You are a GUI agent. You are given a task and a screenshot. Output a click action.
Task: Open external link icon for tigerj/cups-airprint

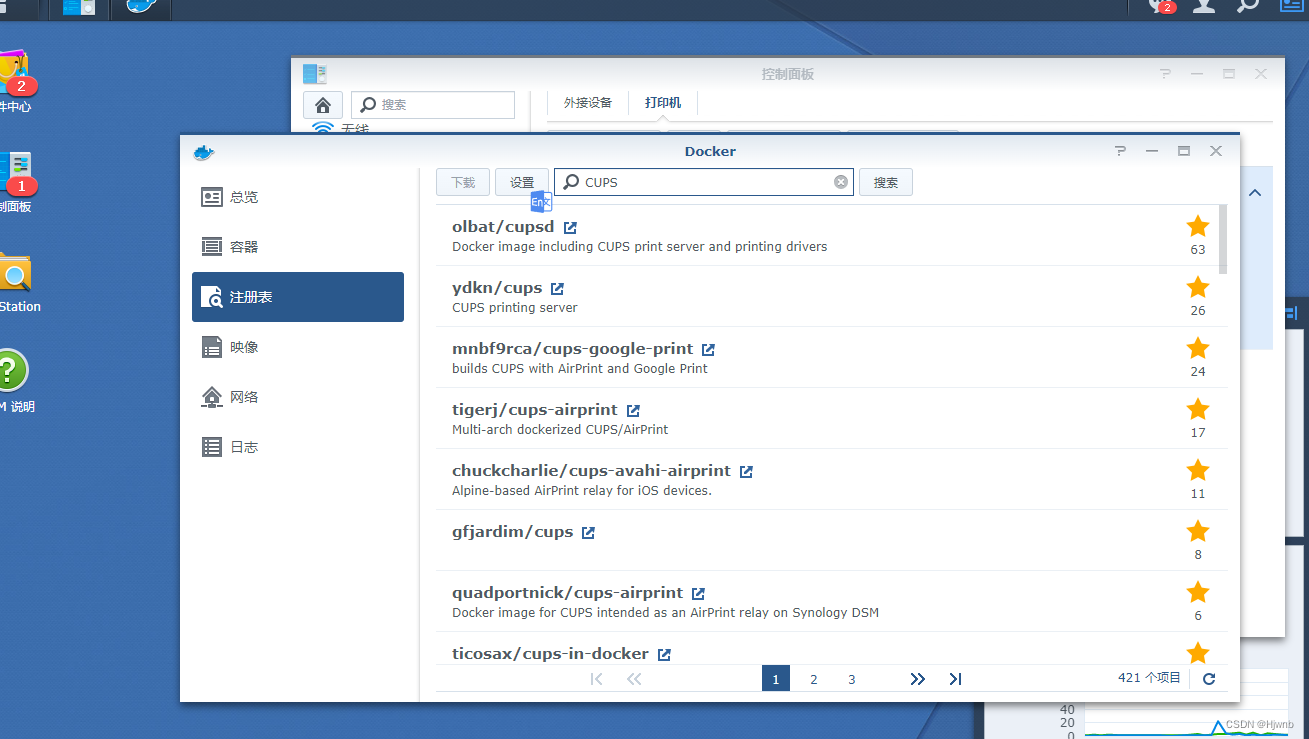(634, 411)
